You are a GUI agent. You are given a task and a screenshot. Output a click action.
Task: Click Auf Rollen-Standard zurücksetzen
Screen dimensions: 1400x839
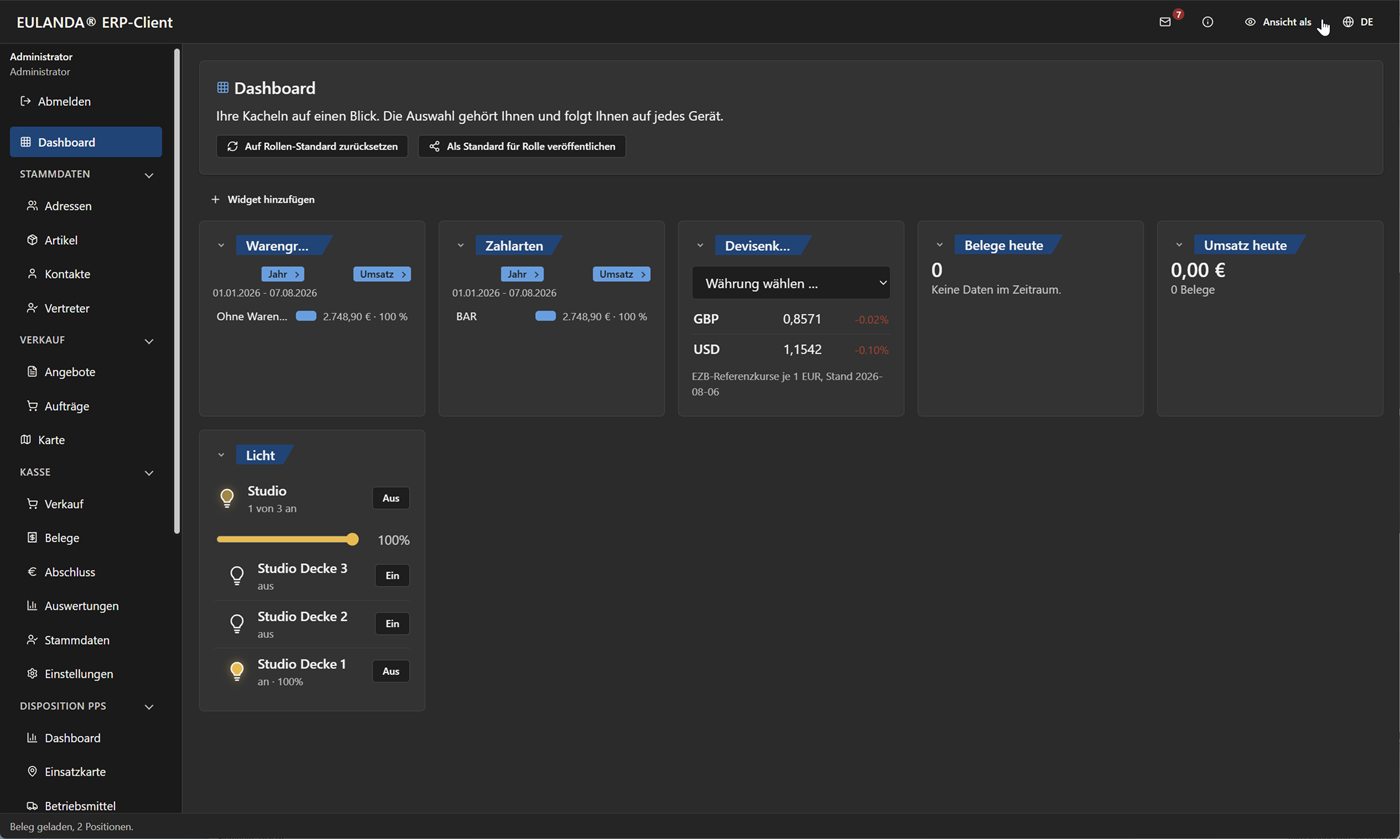[312, 146]
